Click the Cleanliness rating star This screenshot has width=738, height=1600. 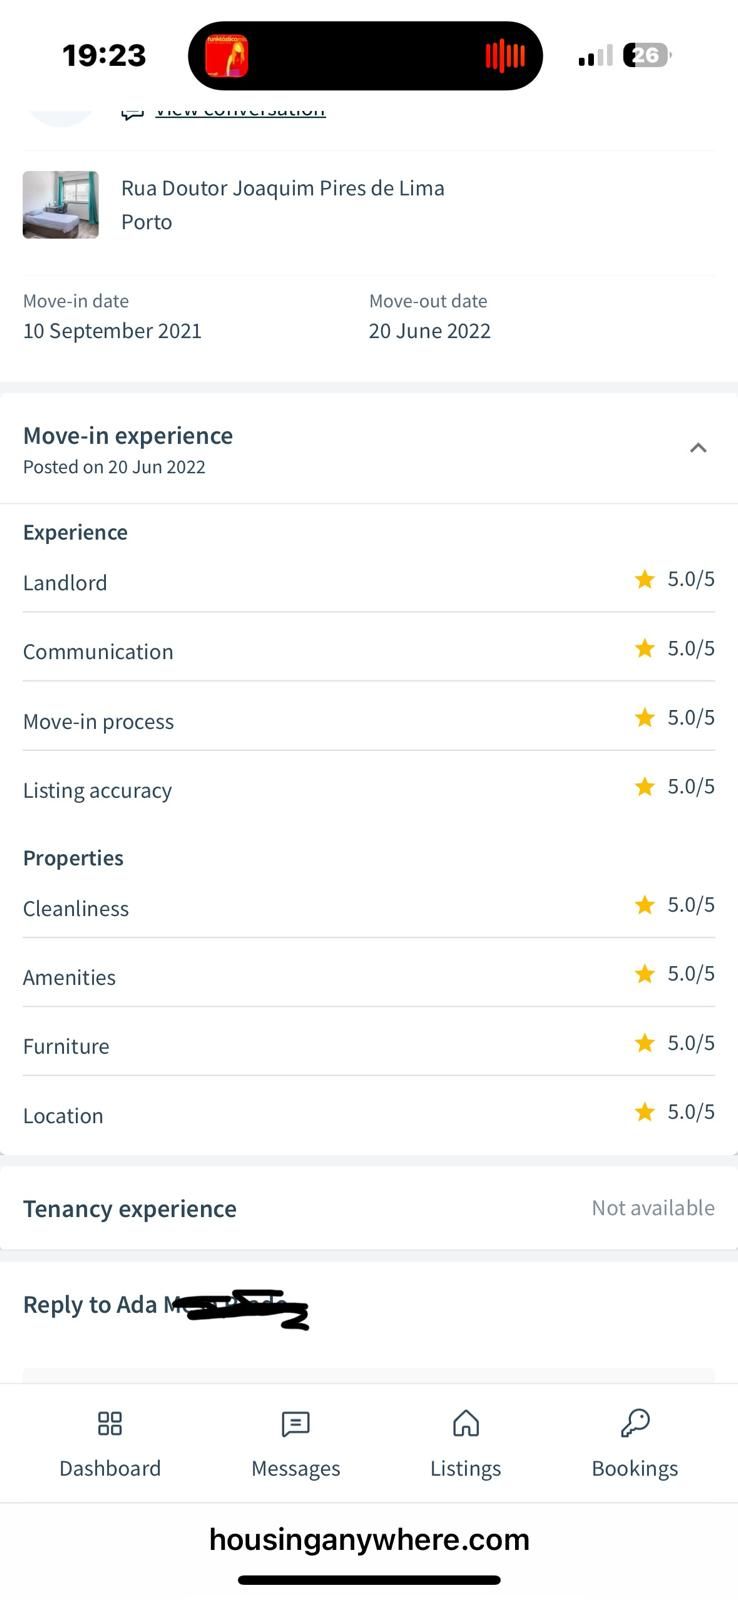click(x=645, y=905)
